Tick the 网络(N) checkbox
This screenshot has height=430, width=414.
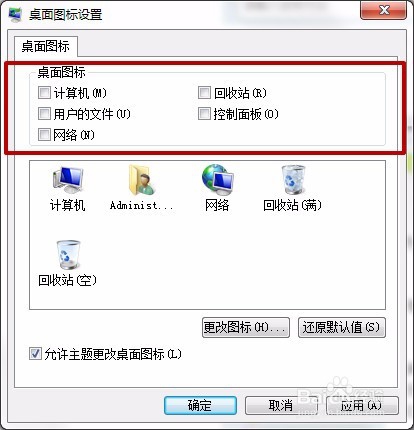pos(44,135)
